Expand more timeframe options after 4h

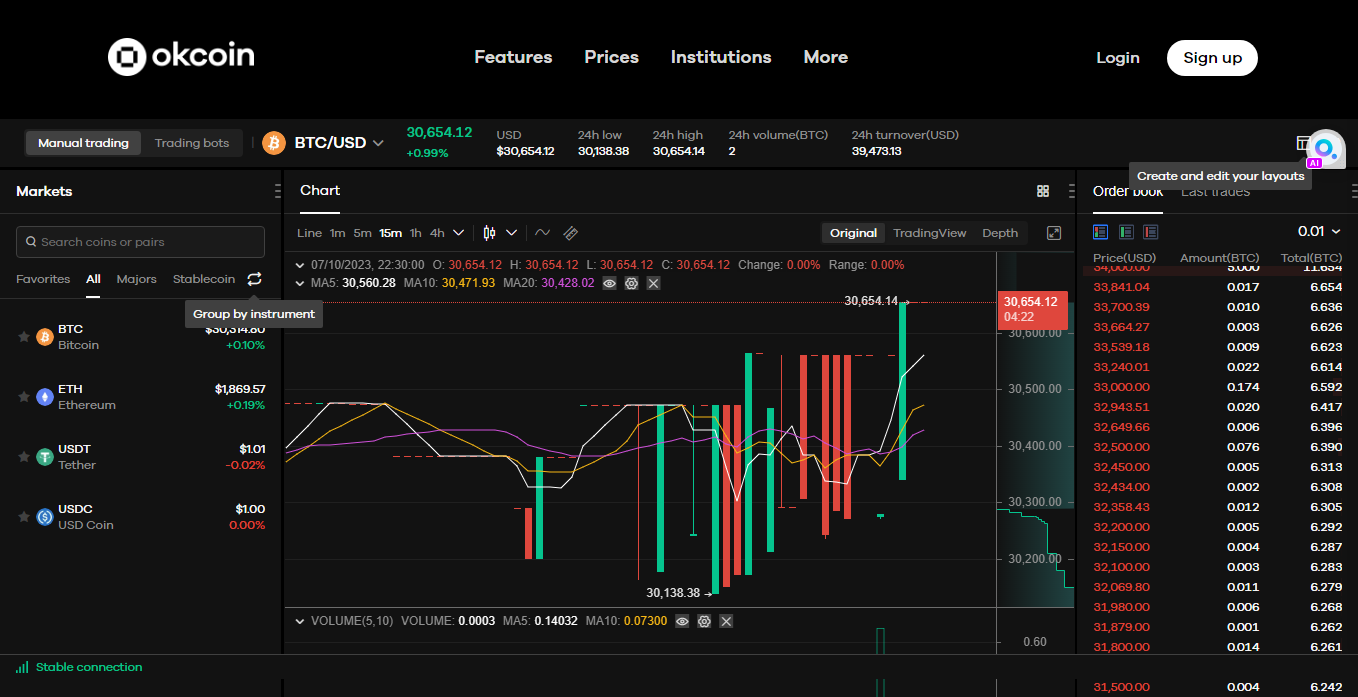(459, 233)
